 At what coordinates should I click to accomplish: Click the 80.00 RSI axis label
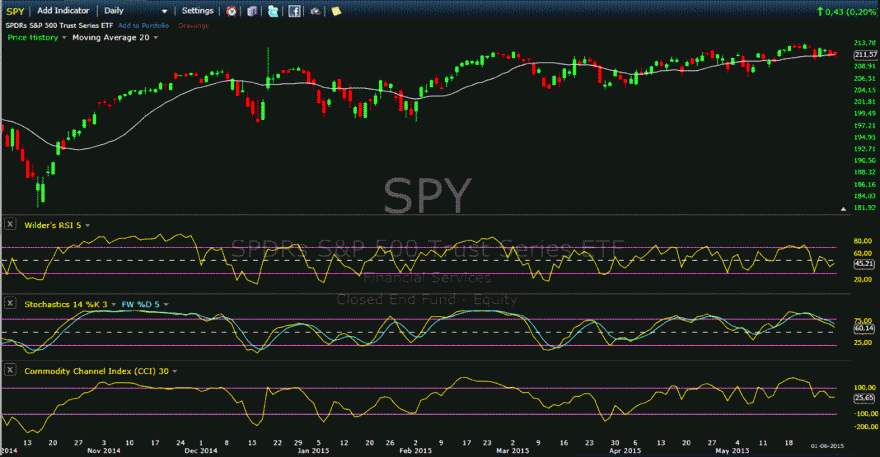(863, 241)
